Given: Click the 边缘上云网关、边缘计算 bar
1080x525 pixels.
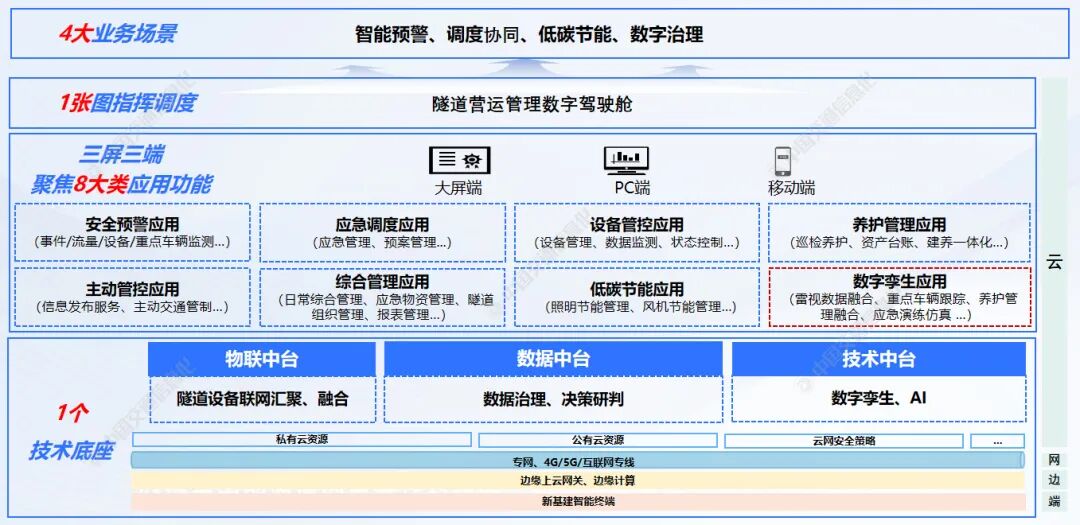Looking at the screenshot, I should 578,480.
